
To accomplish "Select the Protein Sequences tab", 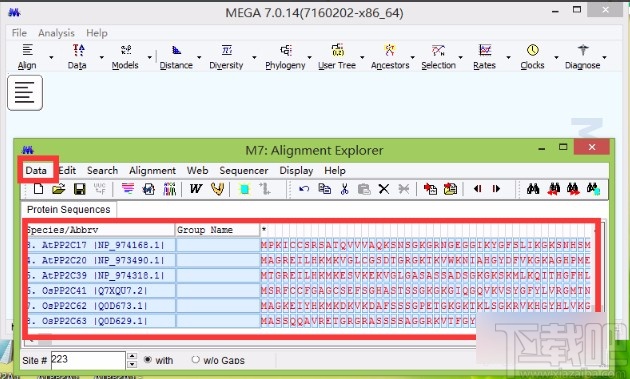I will point(69,210).
